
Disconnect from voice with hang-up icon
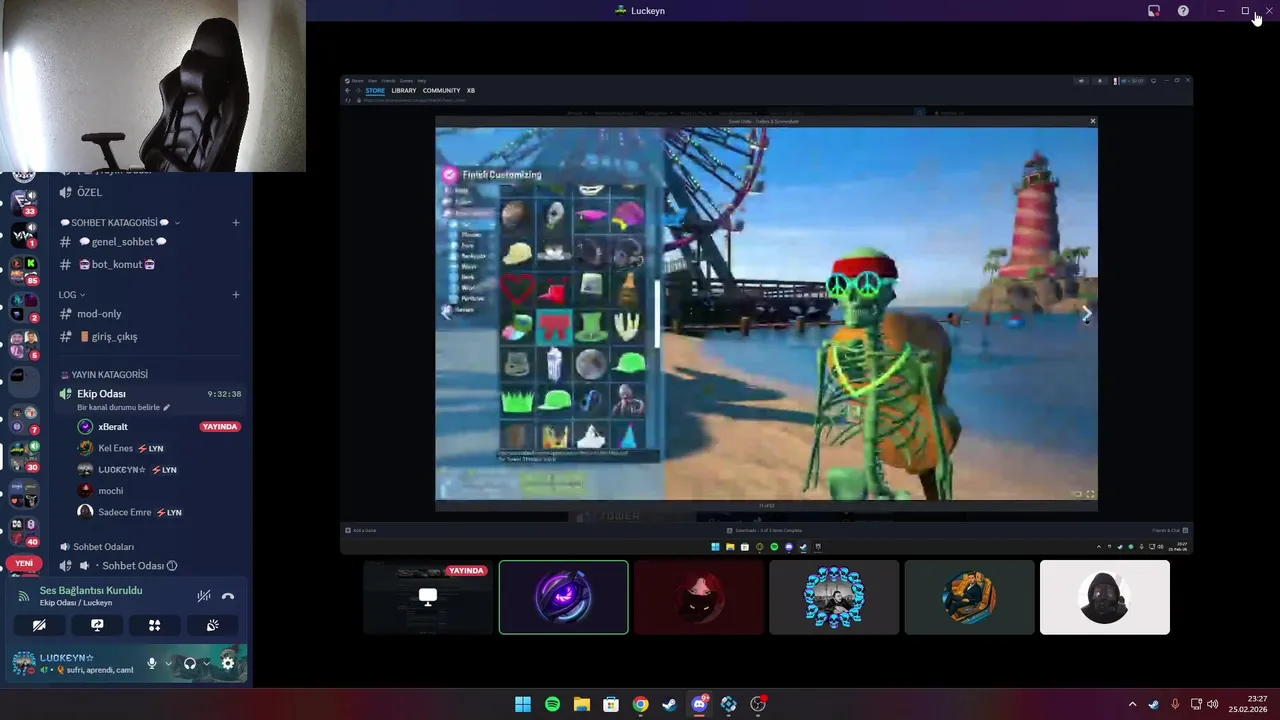pos(228,596)
